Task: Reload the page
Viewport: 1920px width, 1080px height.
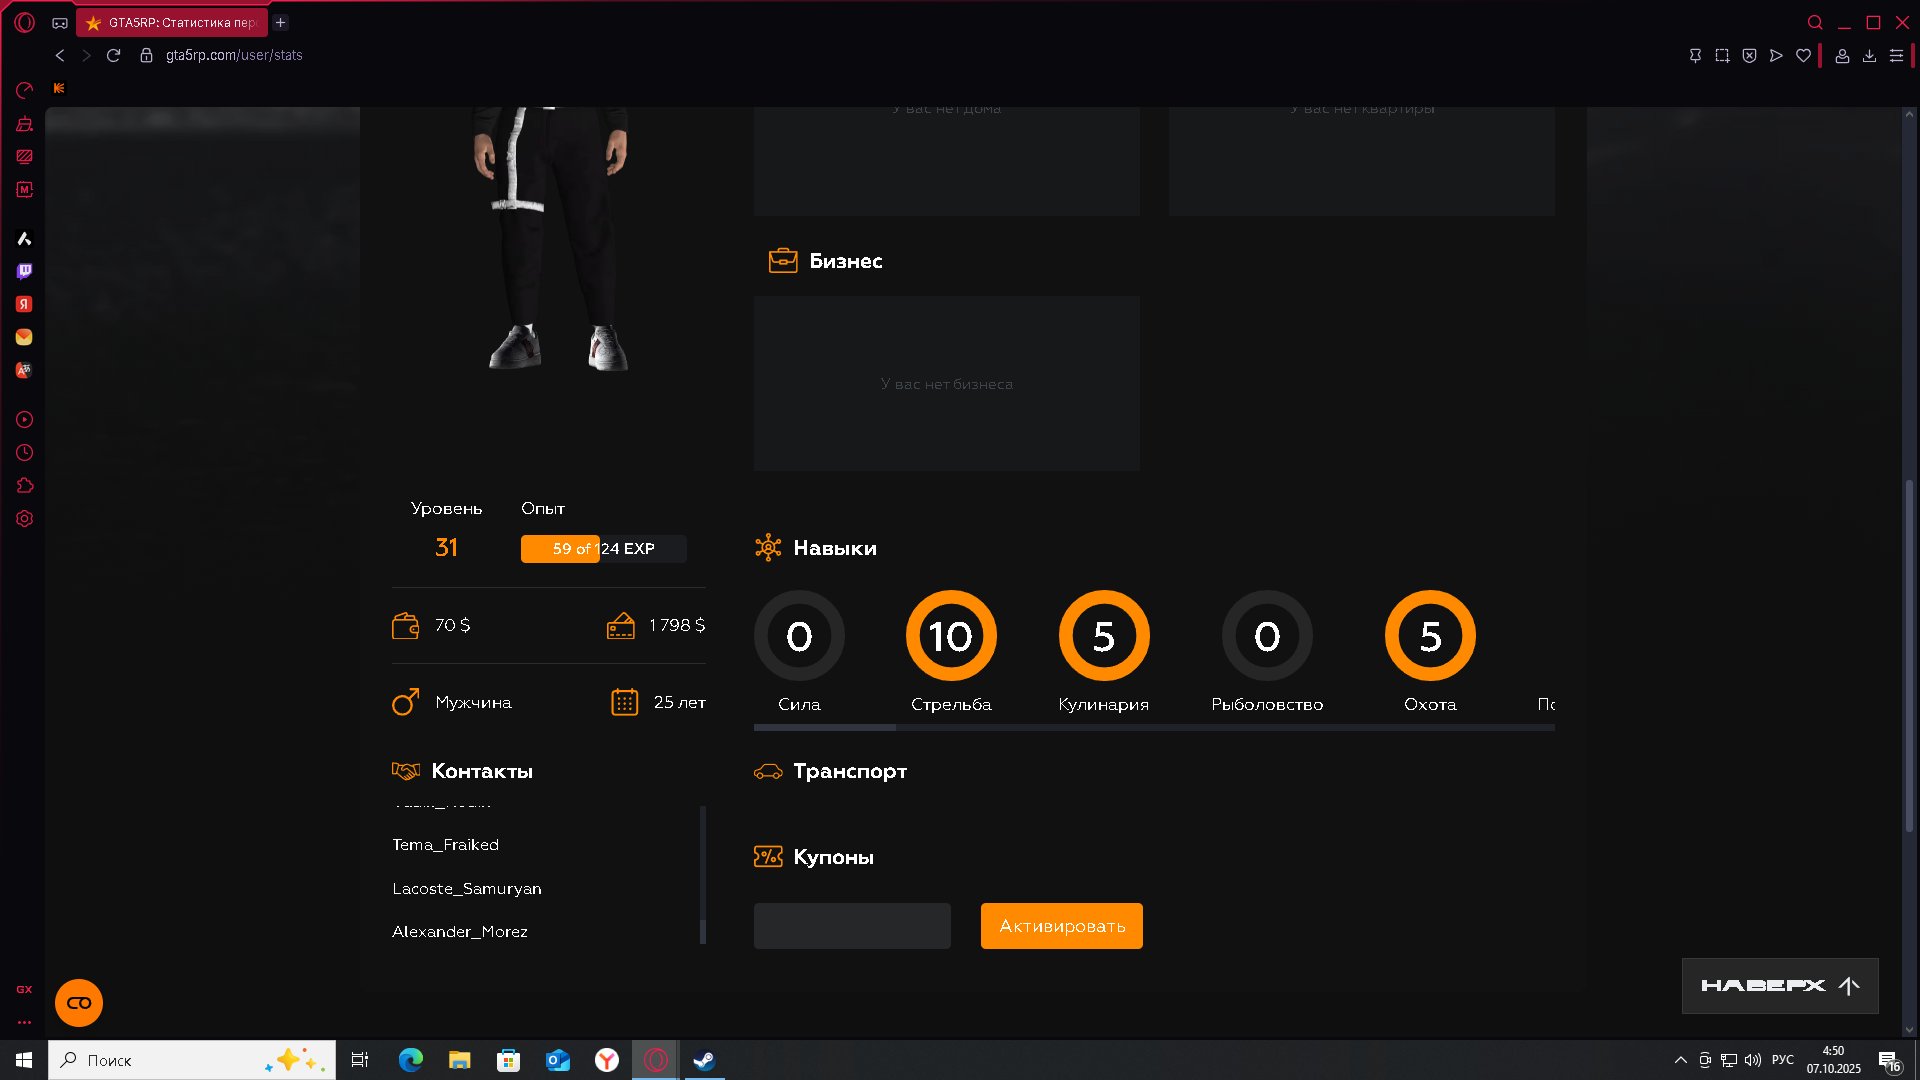Action: point(113,55)
